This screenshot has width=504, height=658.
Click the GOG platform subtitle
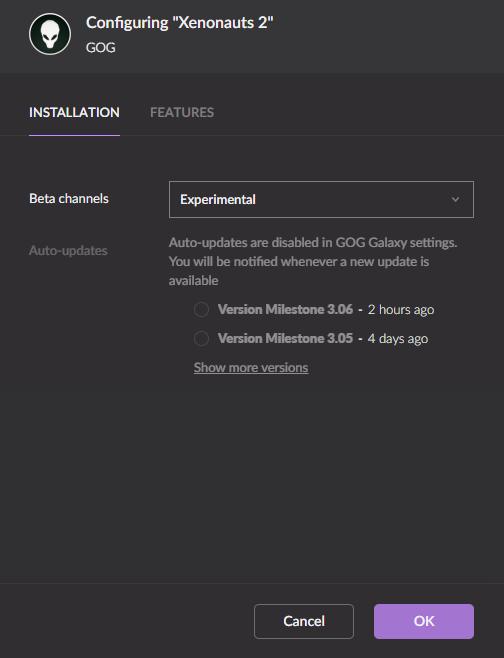(101, 47)
